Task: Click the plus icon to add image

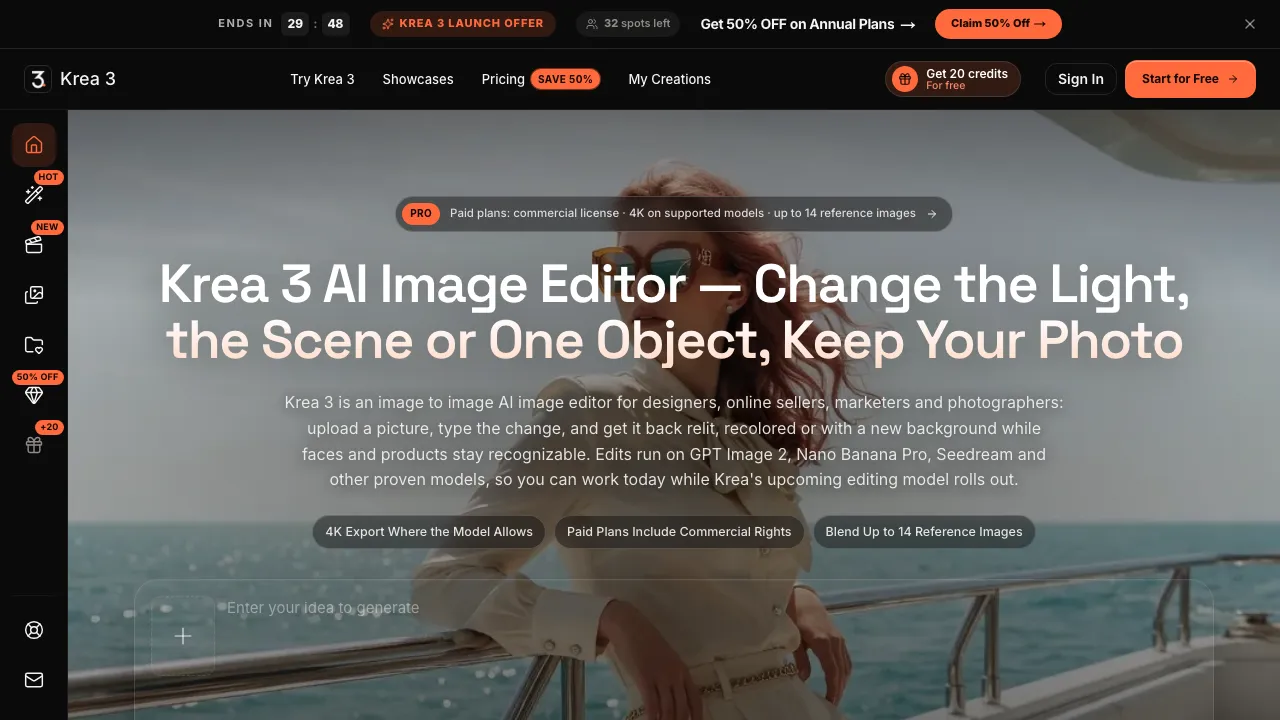Action: pyautogui.click(x=183, y=636)
